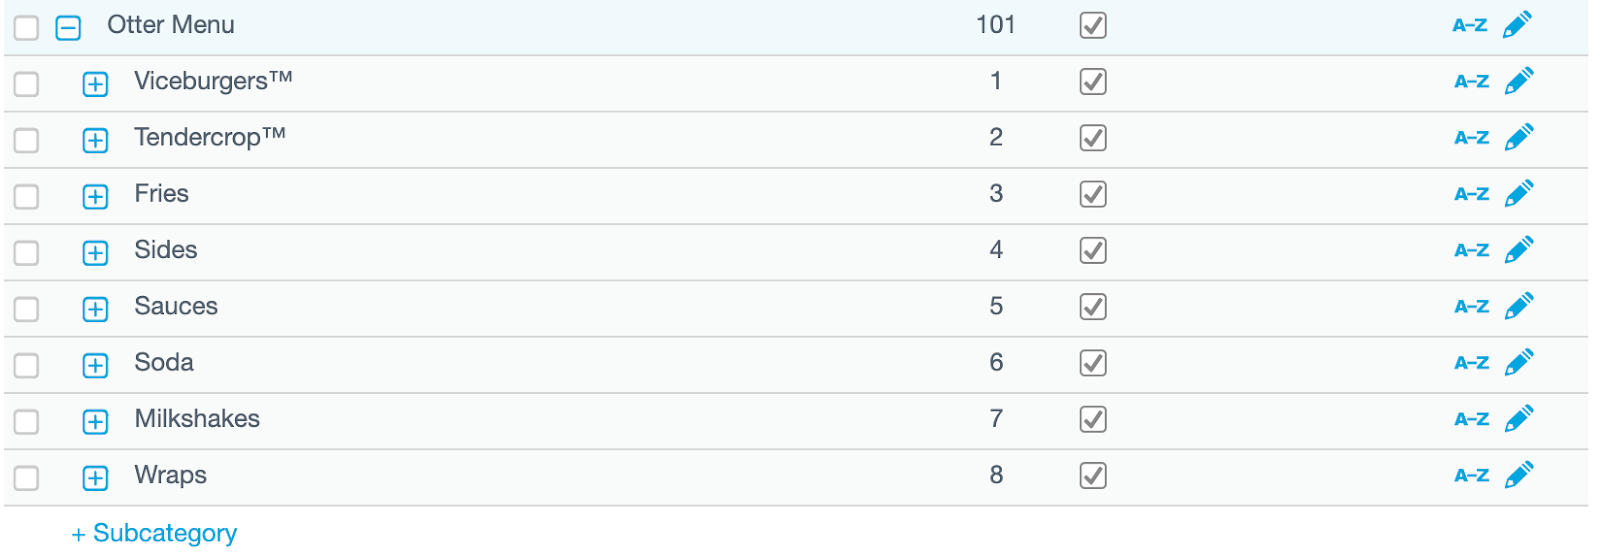Tick the selection checkbox beside Otter Menu
Viewport: 1600px width, 557px height.
point(27,28)
